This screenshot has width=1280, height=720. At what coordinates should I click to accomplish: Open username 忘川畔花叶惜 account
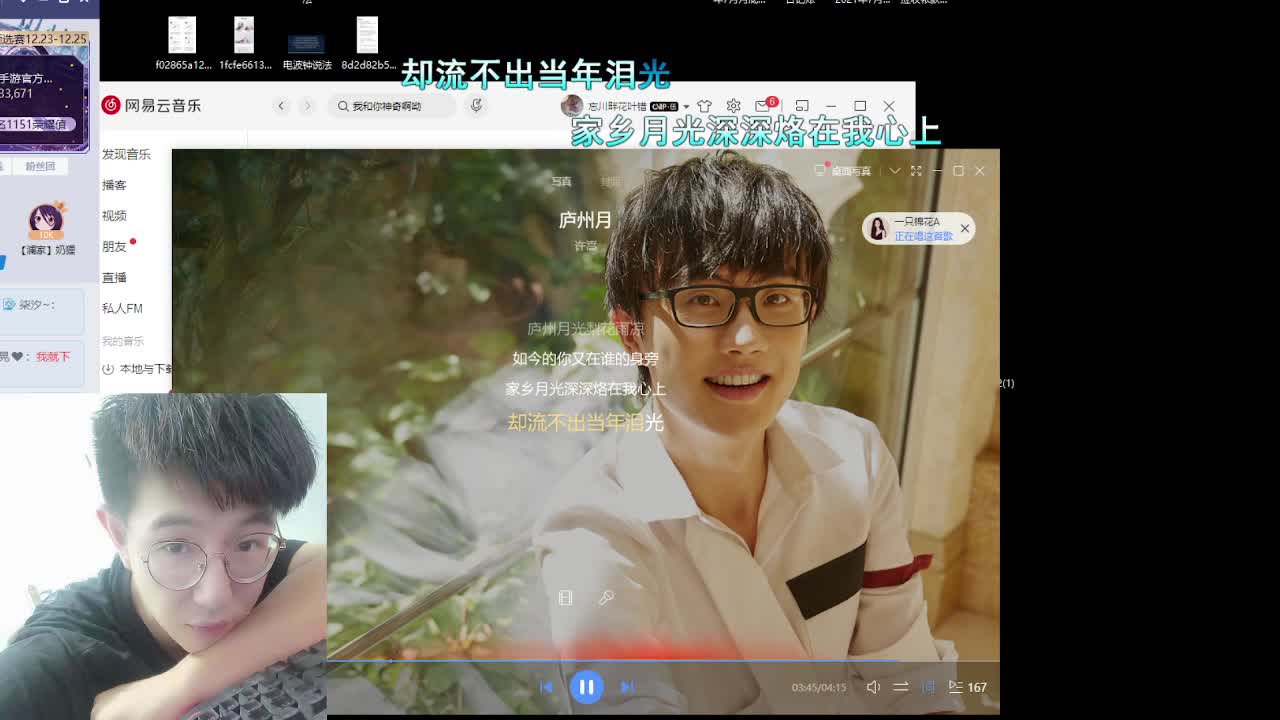[616, 106]
